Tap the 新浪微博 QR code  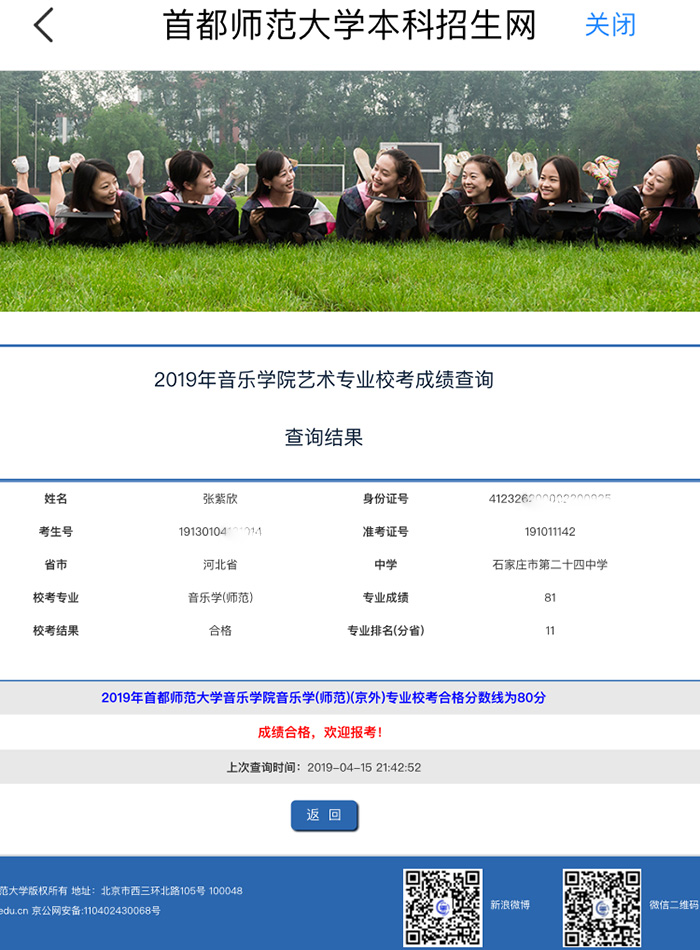point(443,907)
